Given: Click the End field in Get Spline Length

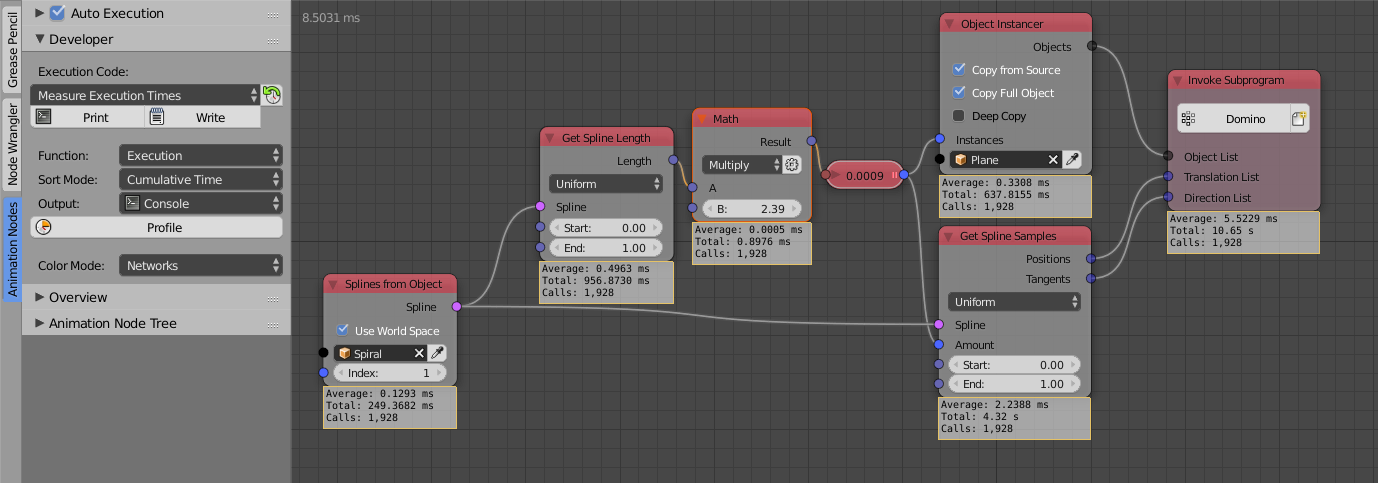Looking at the screenshot, I should click(606, 247).
